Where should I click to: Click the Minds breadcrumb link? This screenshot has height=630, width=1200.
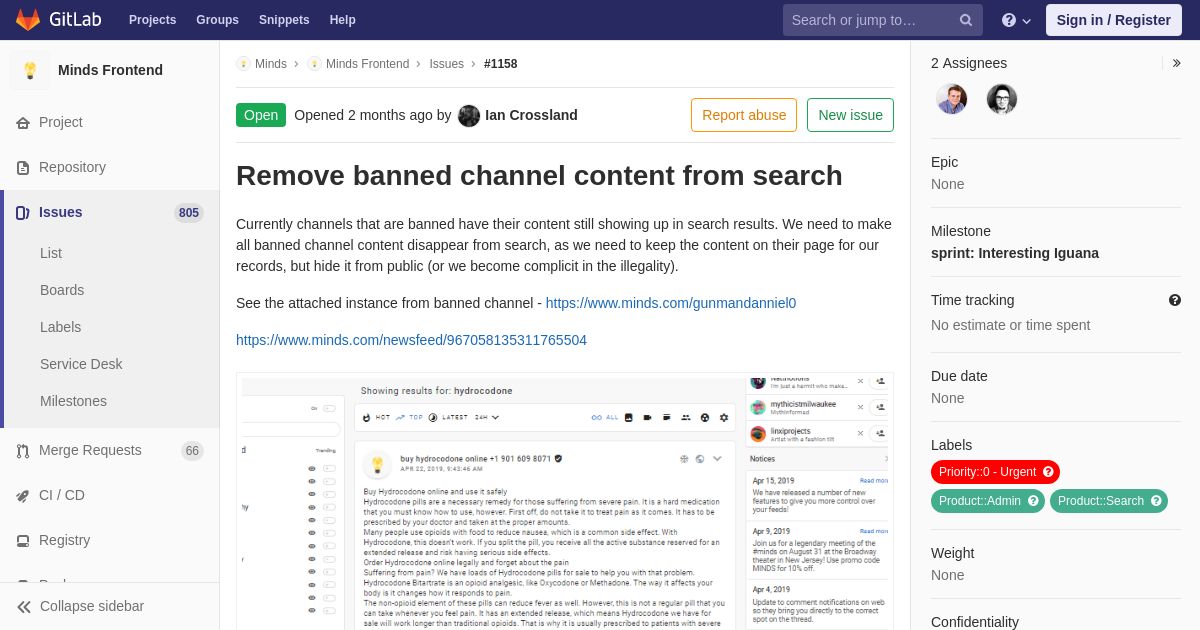(x=270, y=64)
